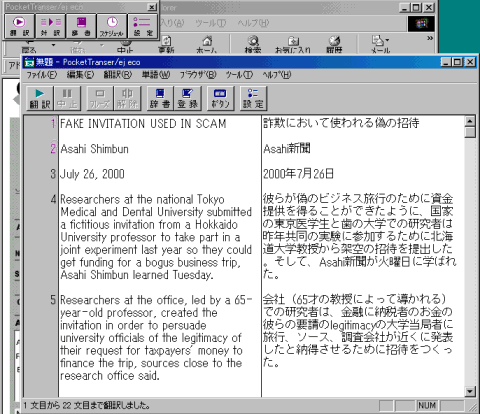The image size is (480, 414).
Task: Click the 翻訳 translate play icon in main toolbar
Action: click(40, 98)
